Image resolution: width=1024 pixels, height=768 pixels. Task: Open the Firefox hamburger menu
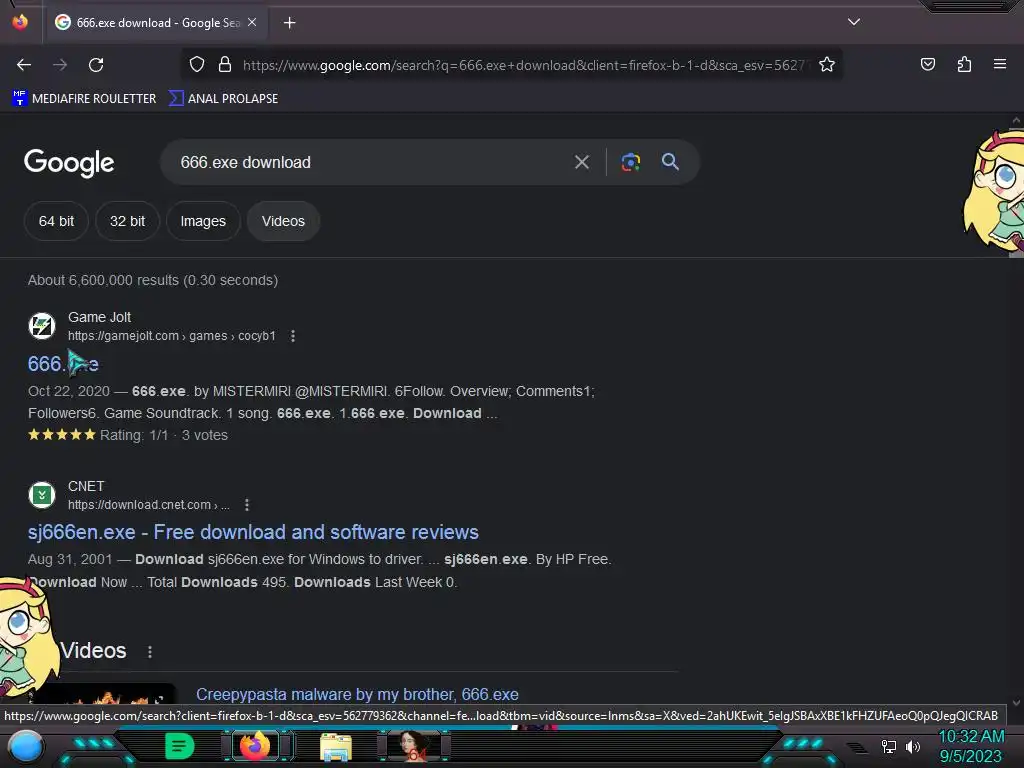(999, 64)
